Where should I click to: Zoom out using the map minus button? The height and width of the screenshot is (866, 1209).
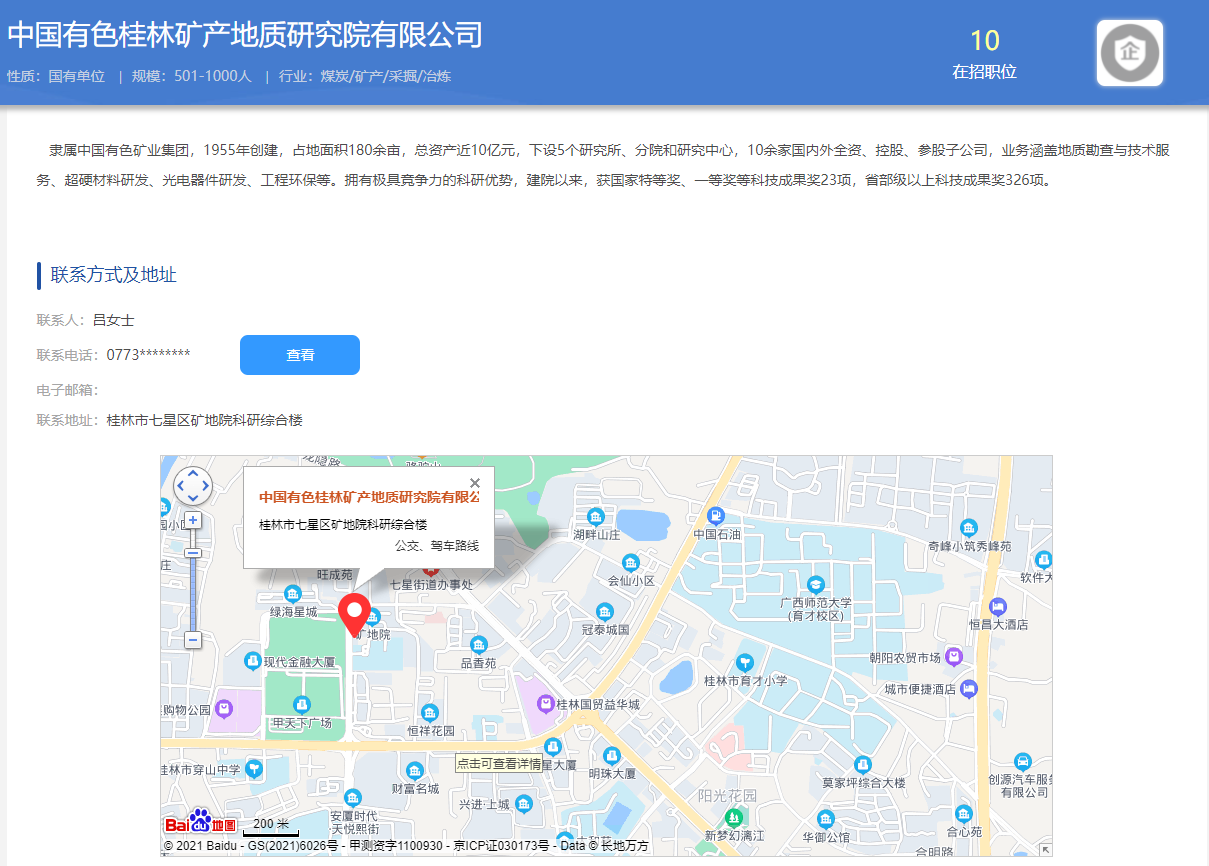193,639
